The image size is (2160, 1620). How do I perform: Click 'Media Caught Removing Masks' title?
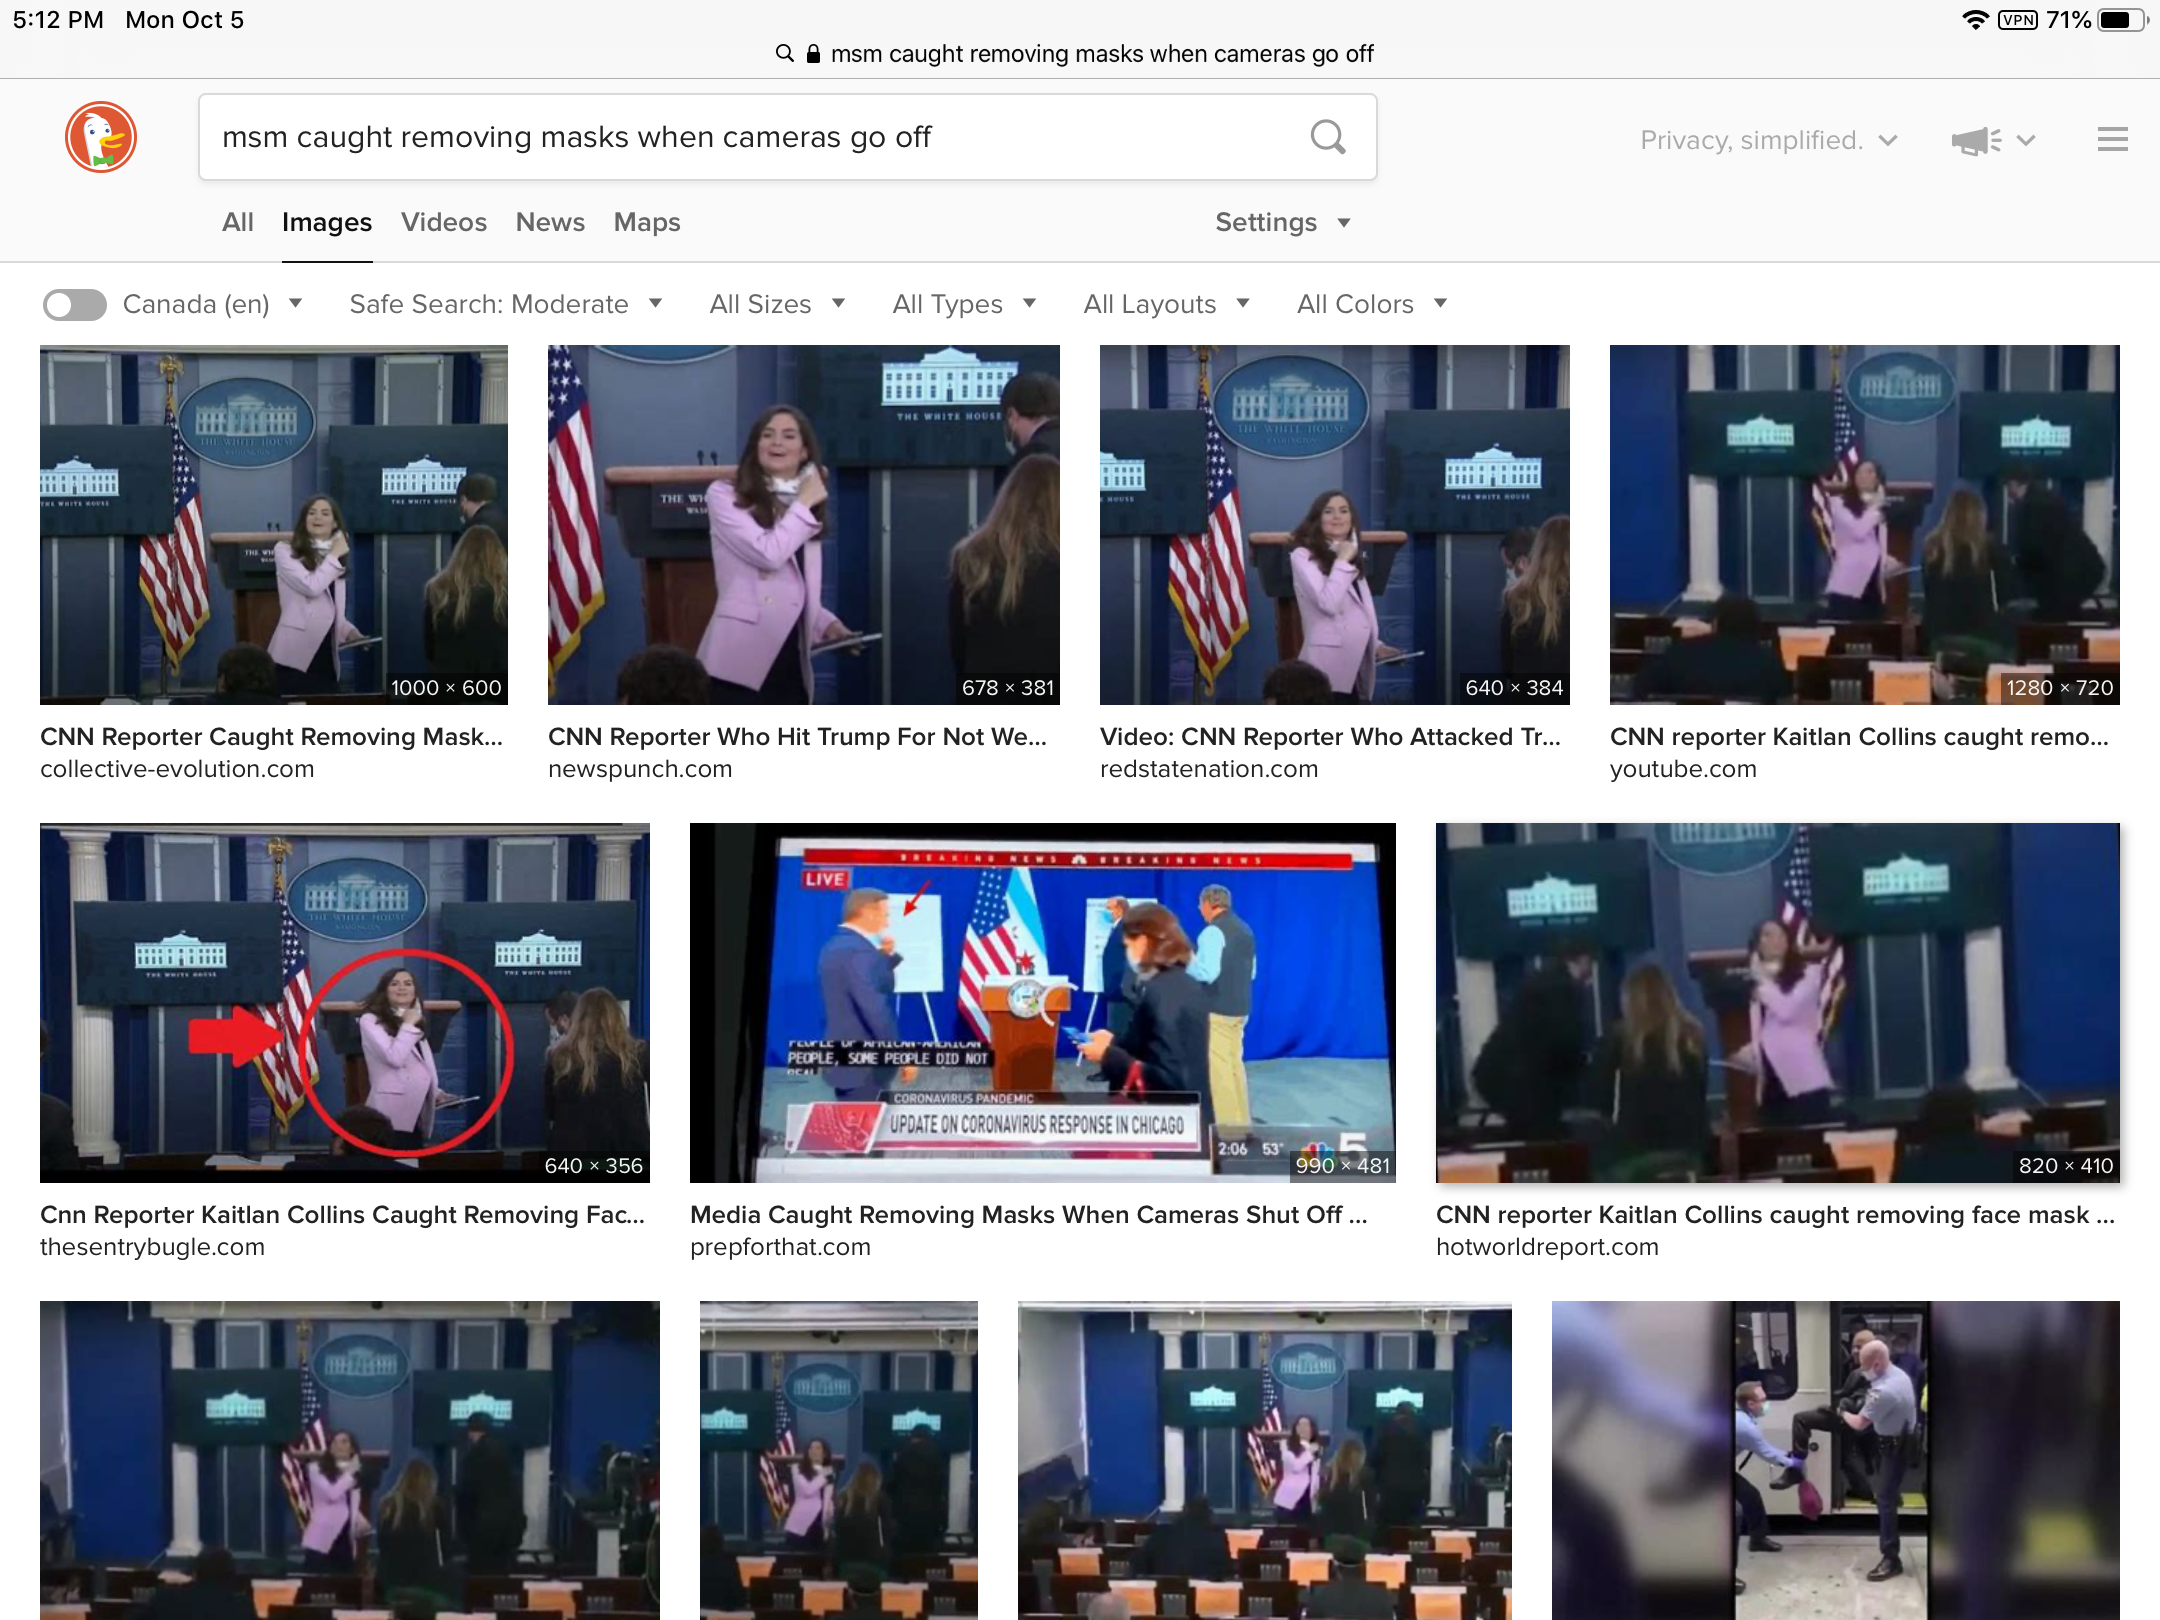pyautogui.click(x=1029, y=1215)
